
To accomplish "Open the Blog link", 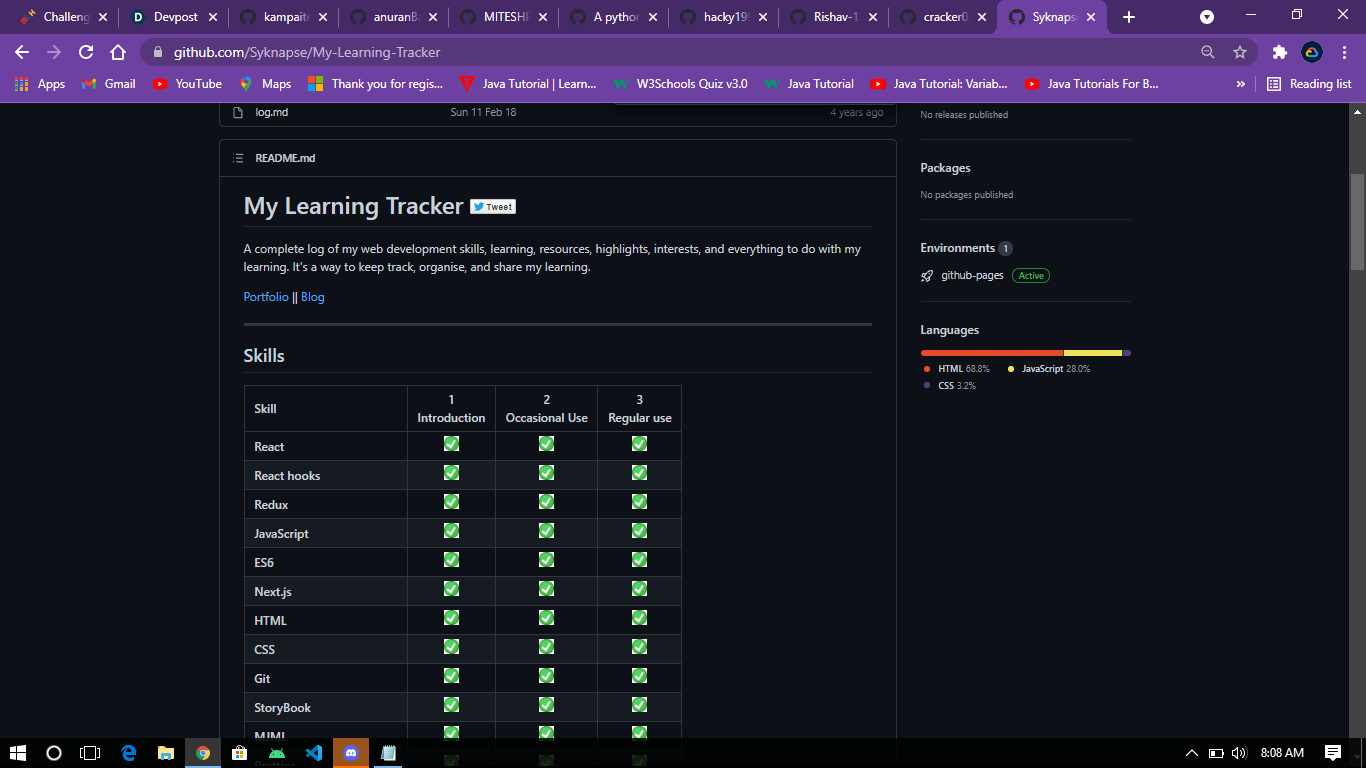I will [313, 297].
